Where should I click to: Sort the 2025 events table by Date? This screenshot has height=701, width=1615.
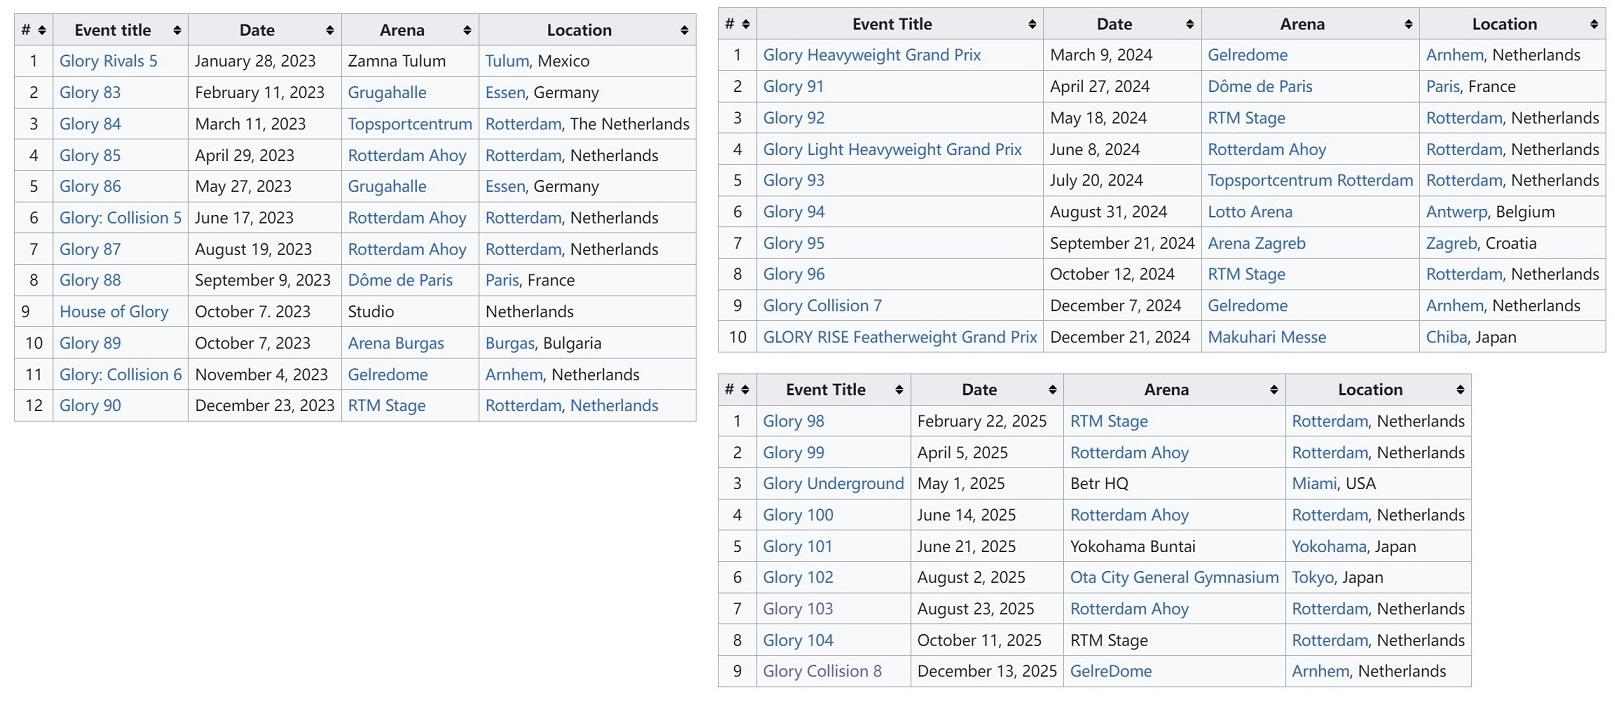point(1052,390)
